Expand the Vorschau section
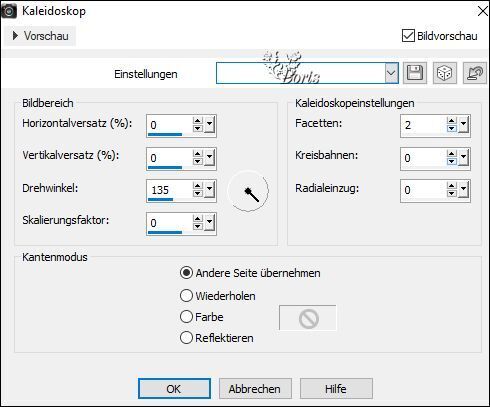This screenshot has height=407, width=490. pyautogui.click(x=40, y=36)
